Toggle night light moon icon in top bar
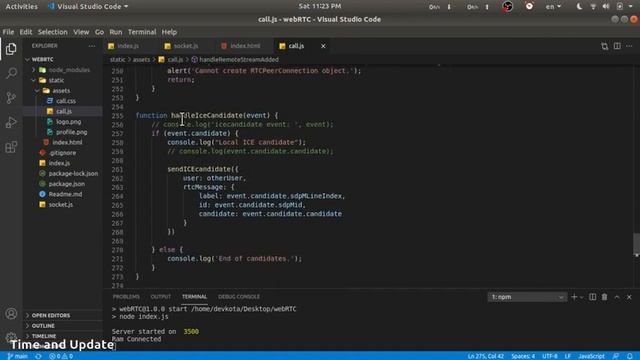Image resolution: width=640 pixels, height=360 pixels. tap(579, 7)
